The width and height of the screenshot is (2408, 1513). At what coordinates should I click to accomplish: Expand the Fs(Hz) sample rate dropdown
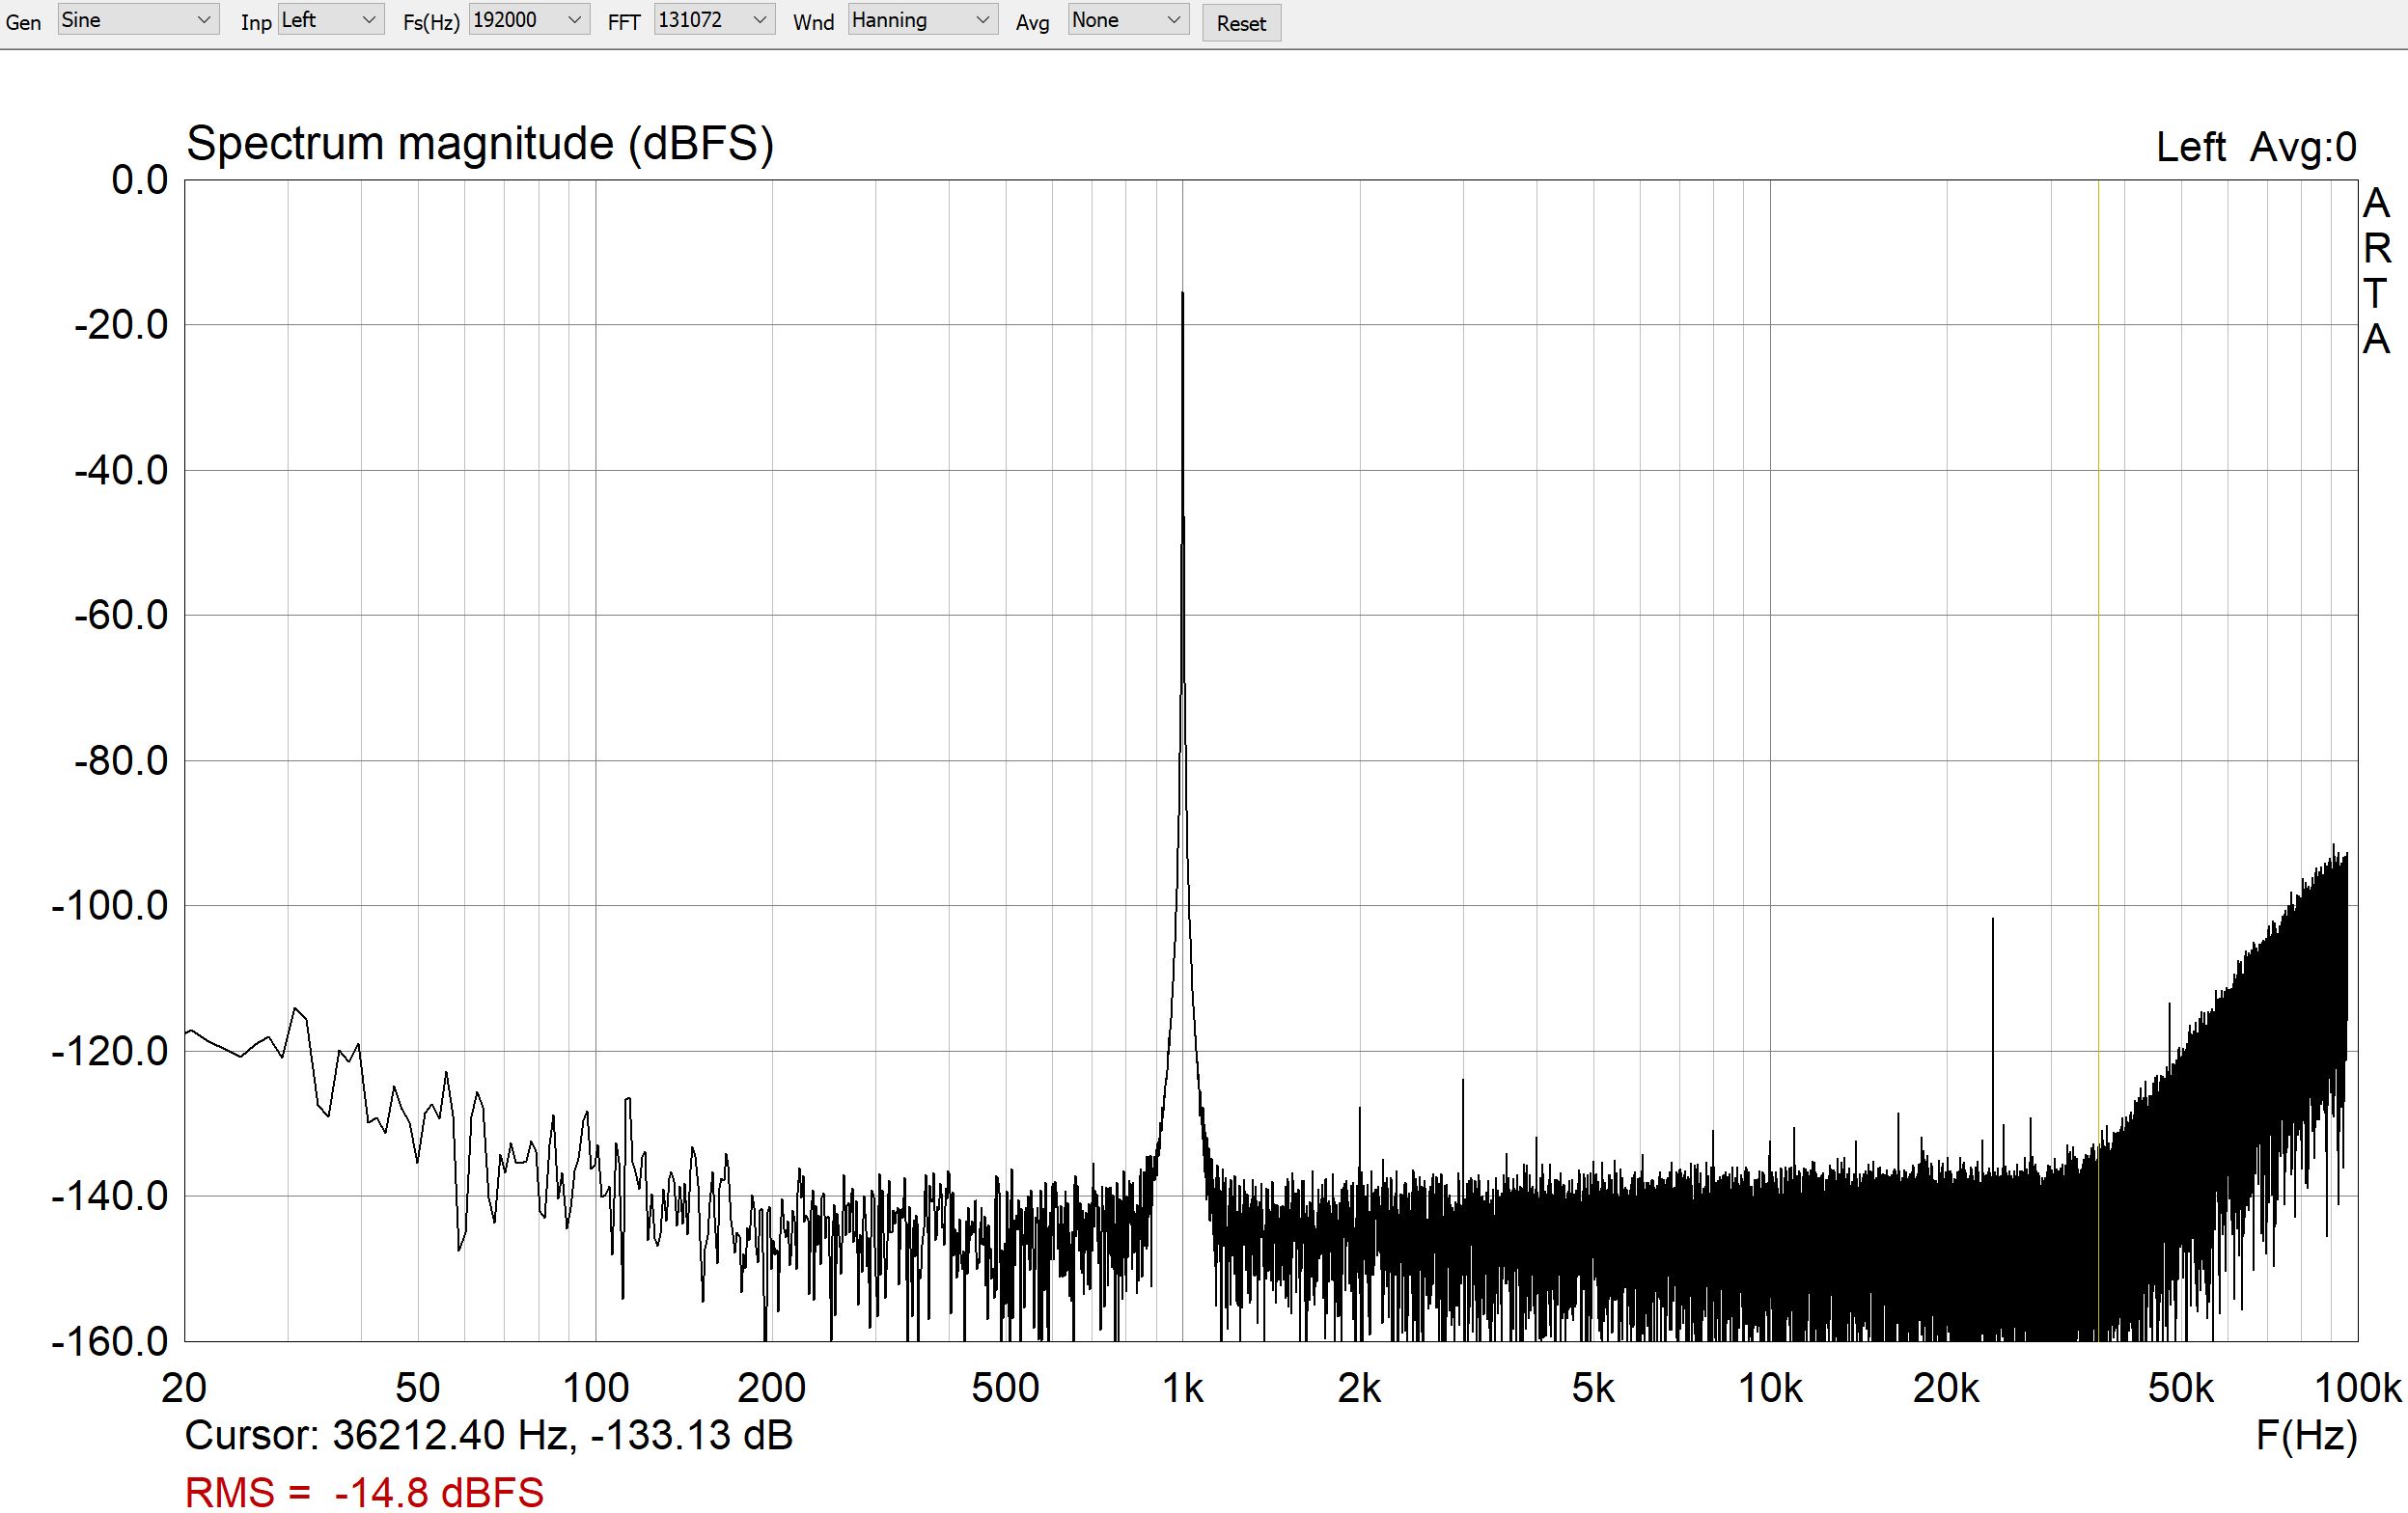point(528,20)
